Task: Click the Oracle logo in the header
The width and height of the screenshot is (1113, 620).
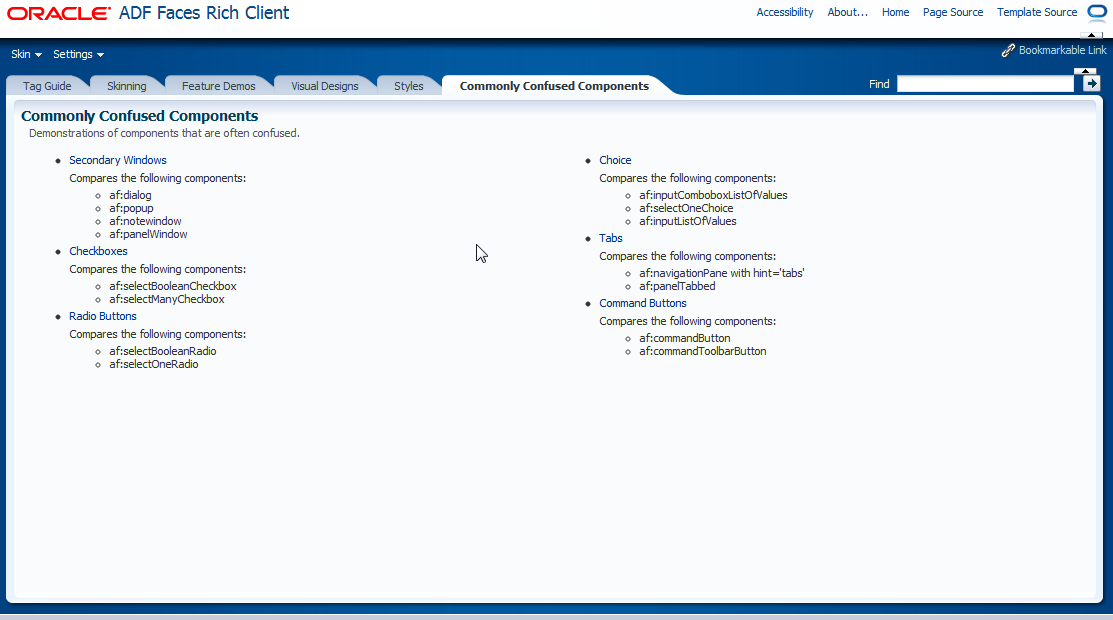Action: [x=59, y=13]
